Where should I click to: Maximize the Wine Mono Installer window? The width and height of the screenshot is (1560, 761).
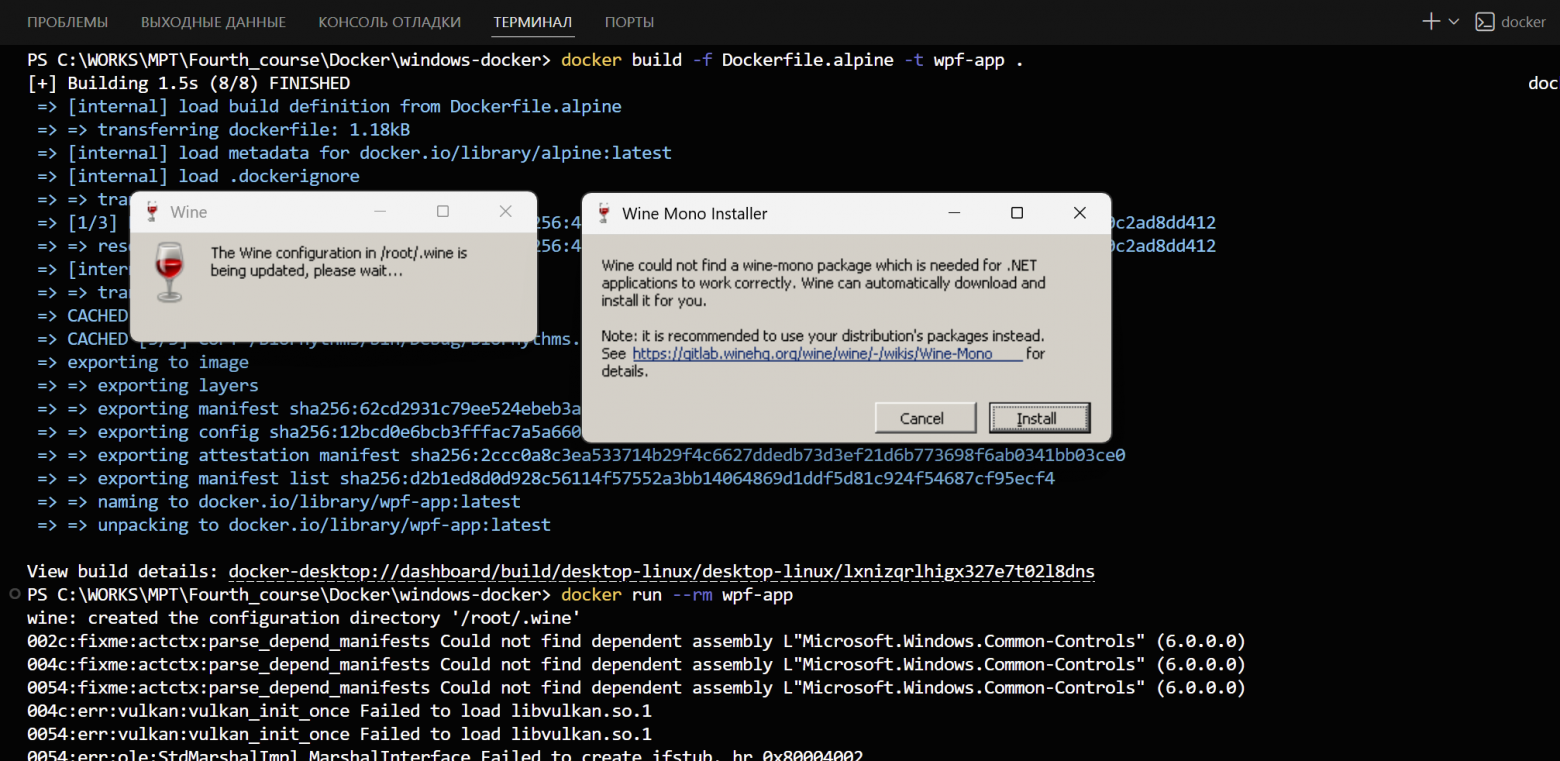coord(1017,213)
